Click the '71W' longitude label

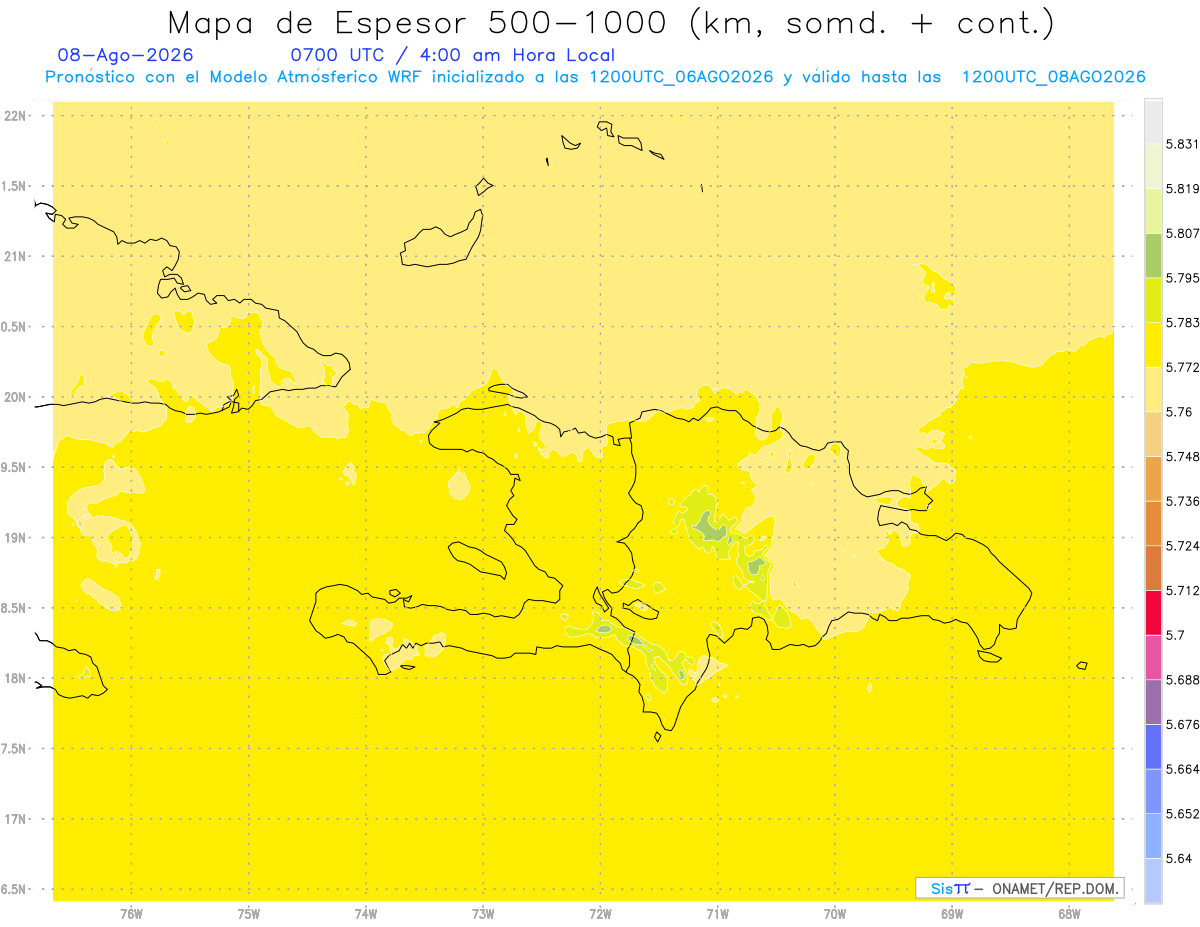click(717, 913)
